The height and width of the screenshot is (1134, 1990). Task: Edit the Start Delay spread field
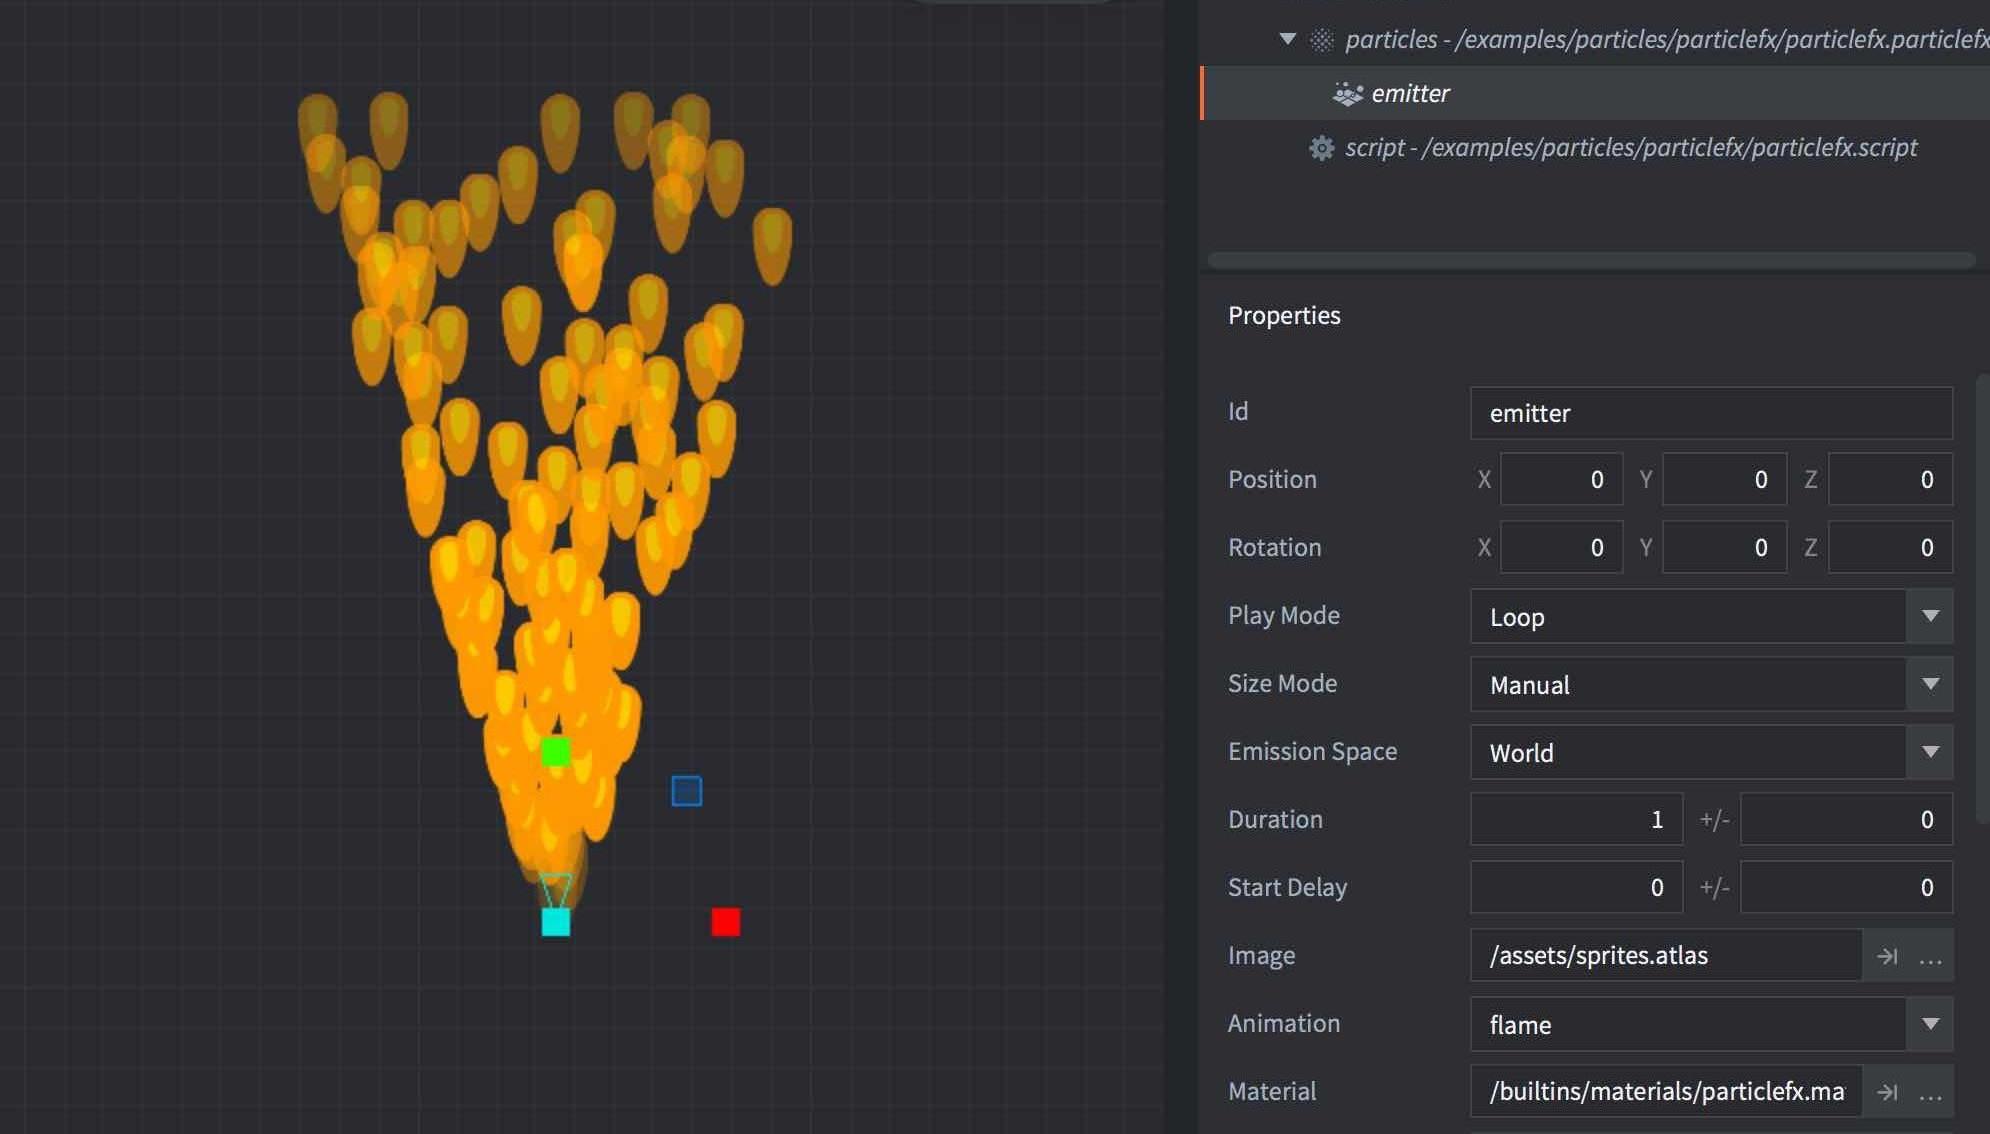tap(1846, 888)
